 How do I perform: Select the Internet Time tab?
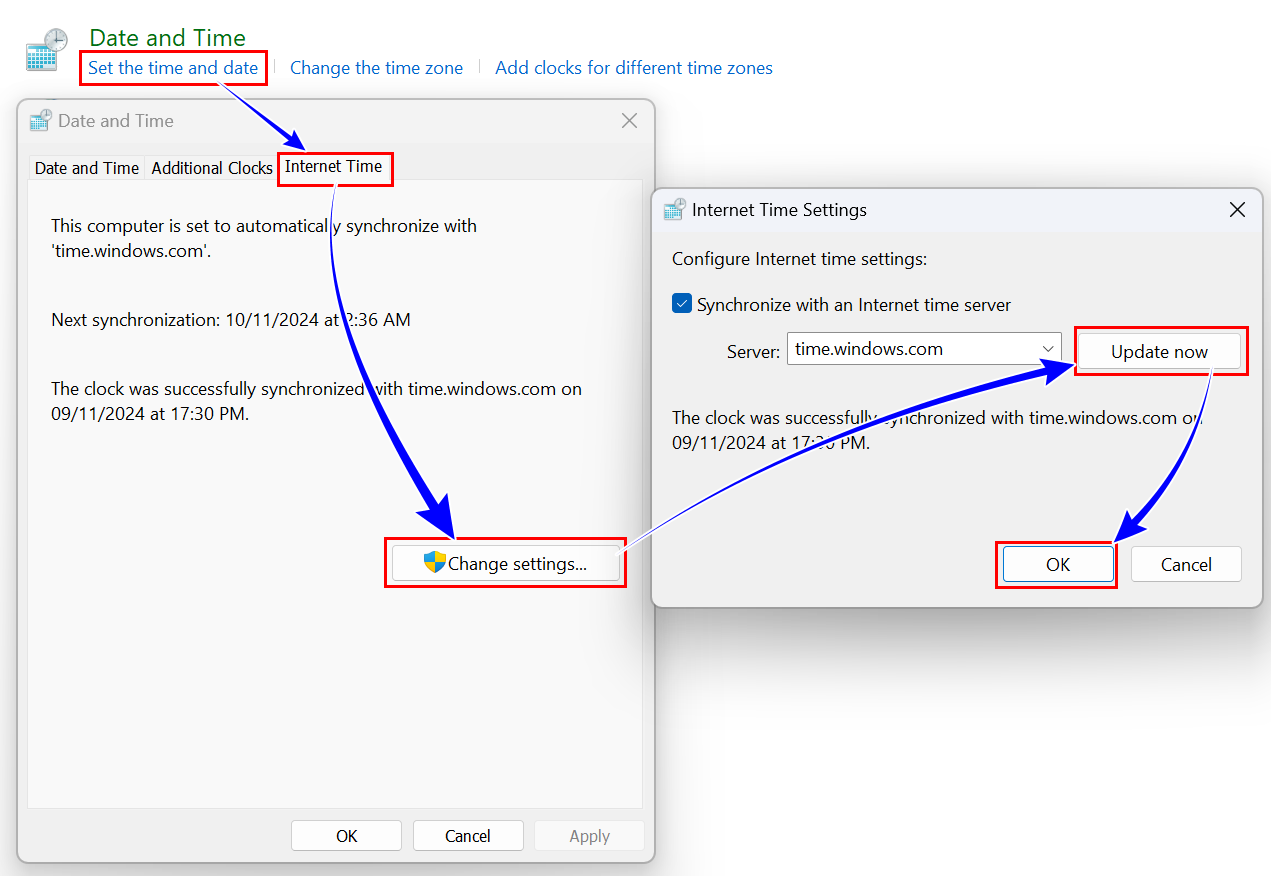click(333, 167)
